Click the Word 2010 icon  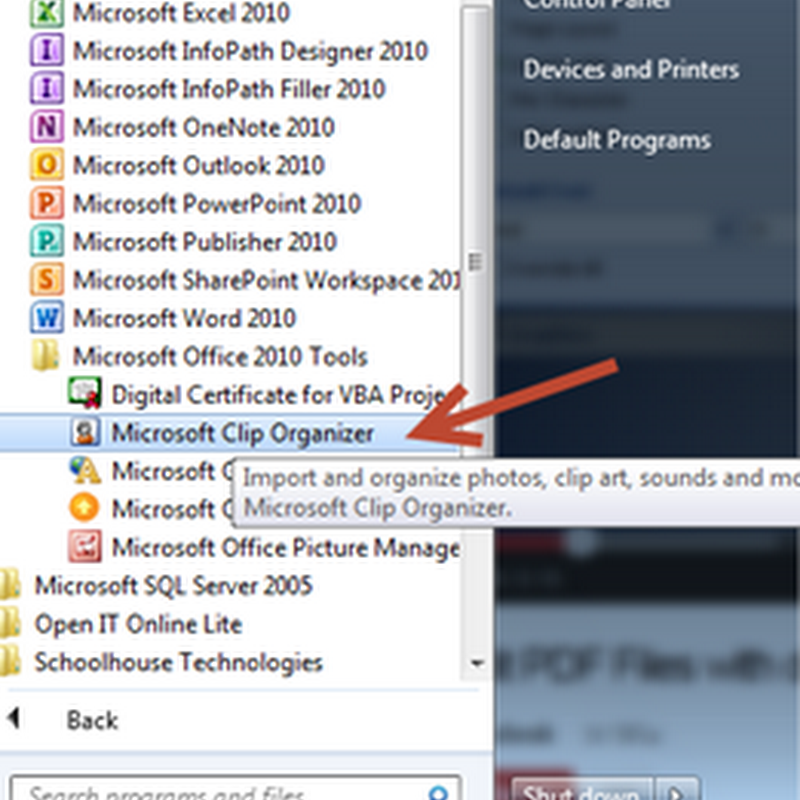click(46, 317)
